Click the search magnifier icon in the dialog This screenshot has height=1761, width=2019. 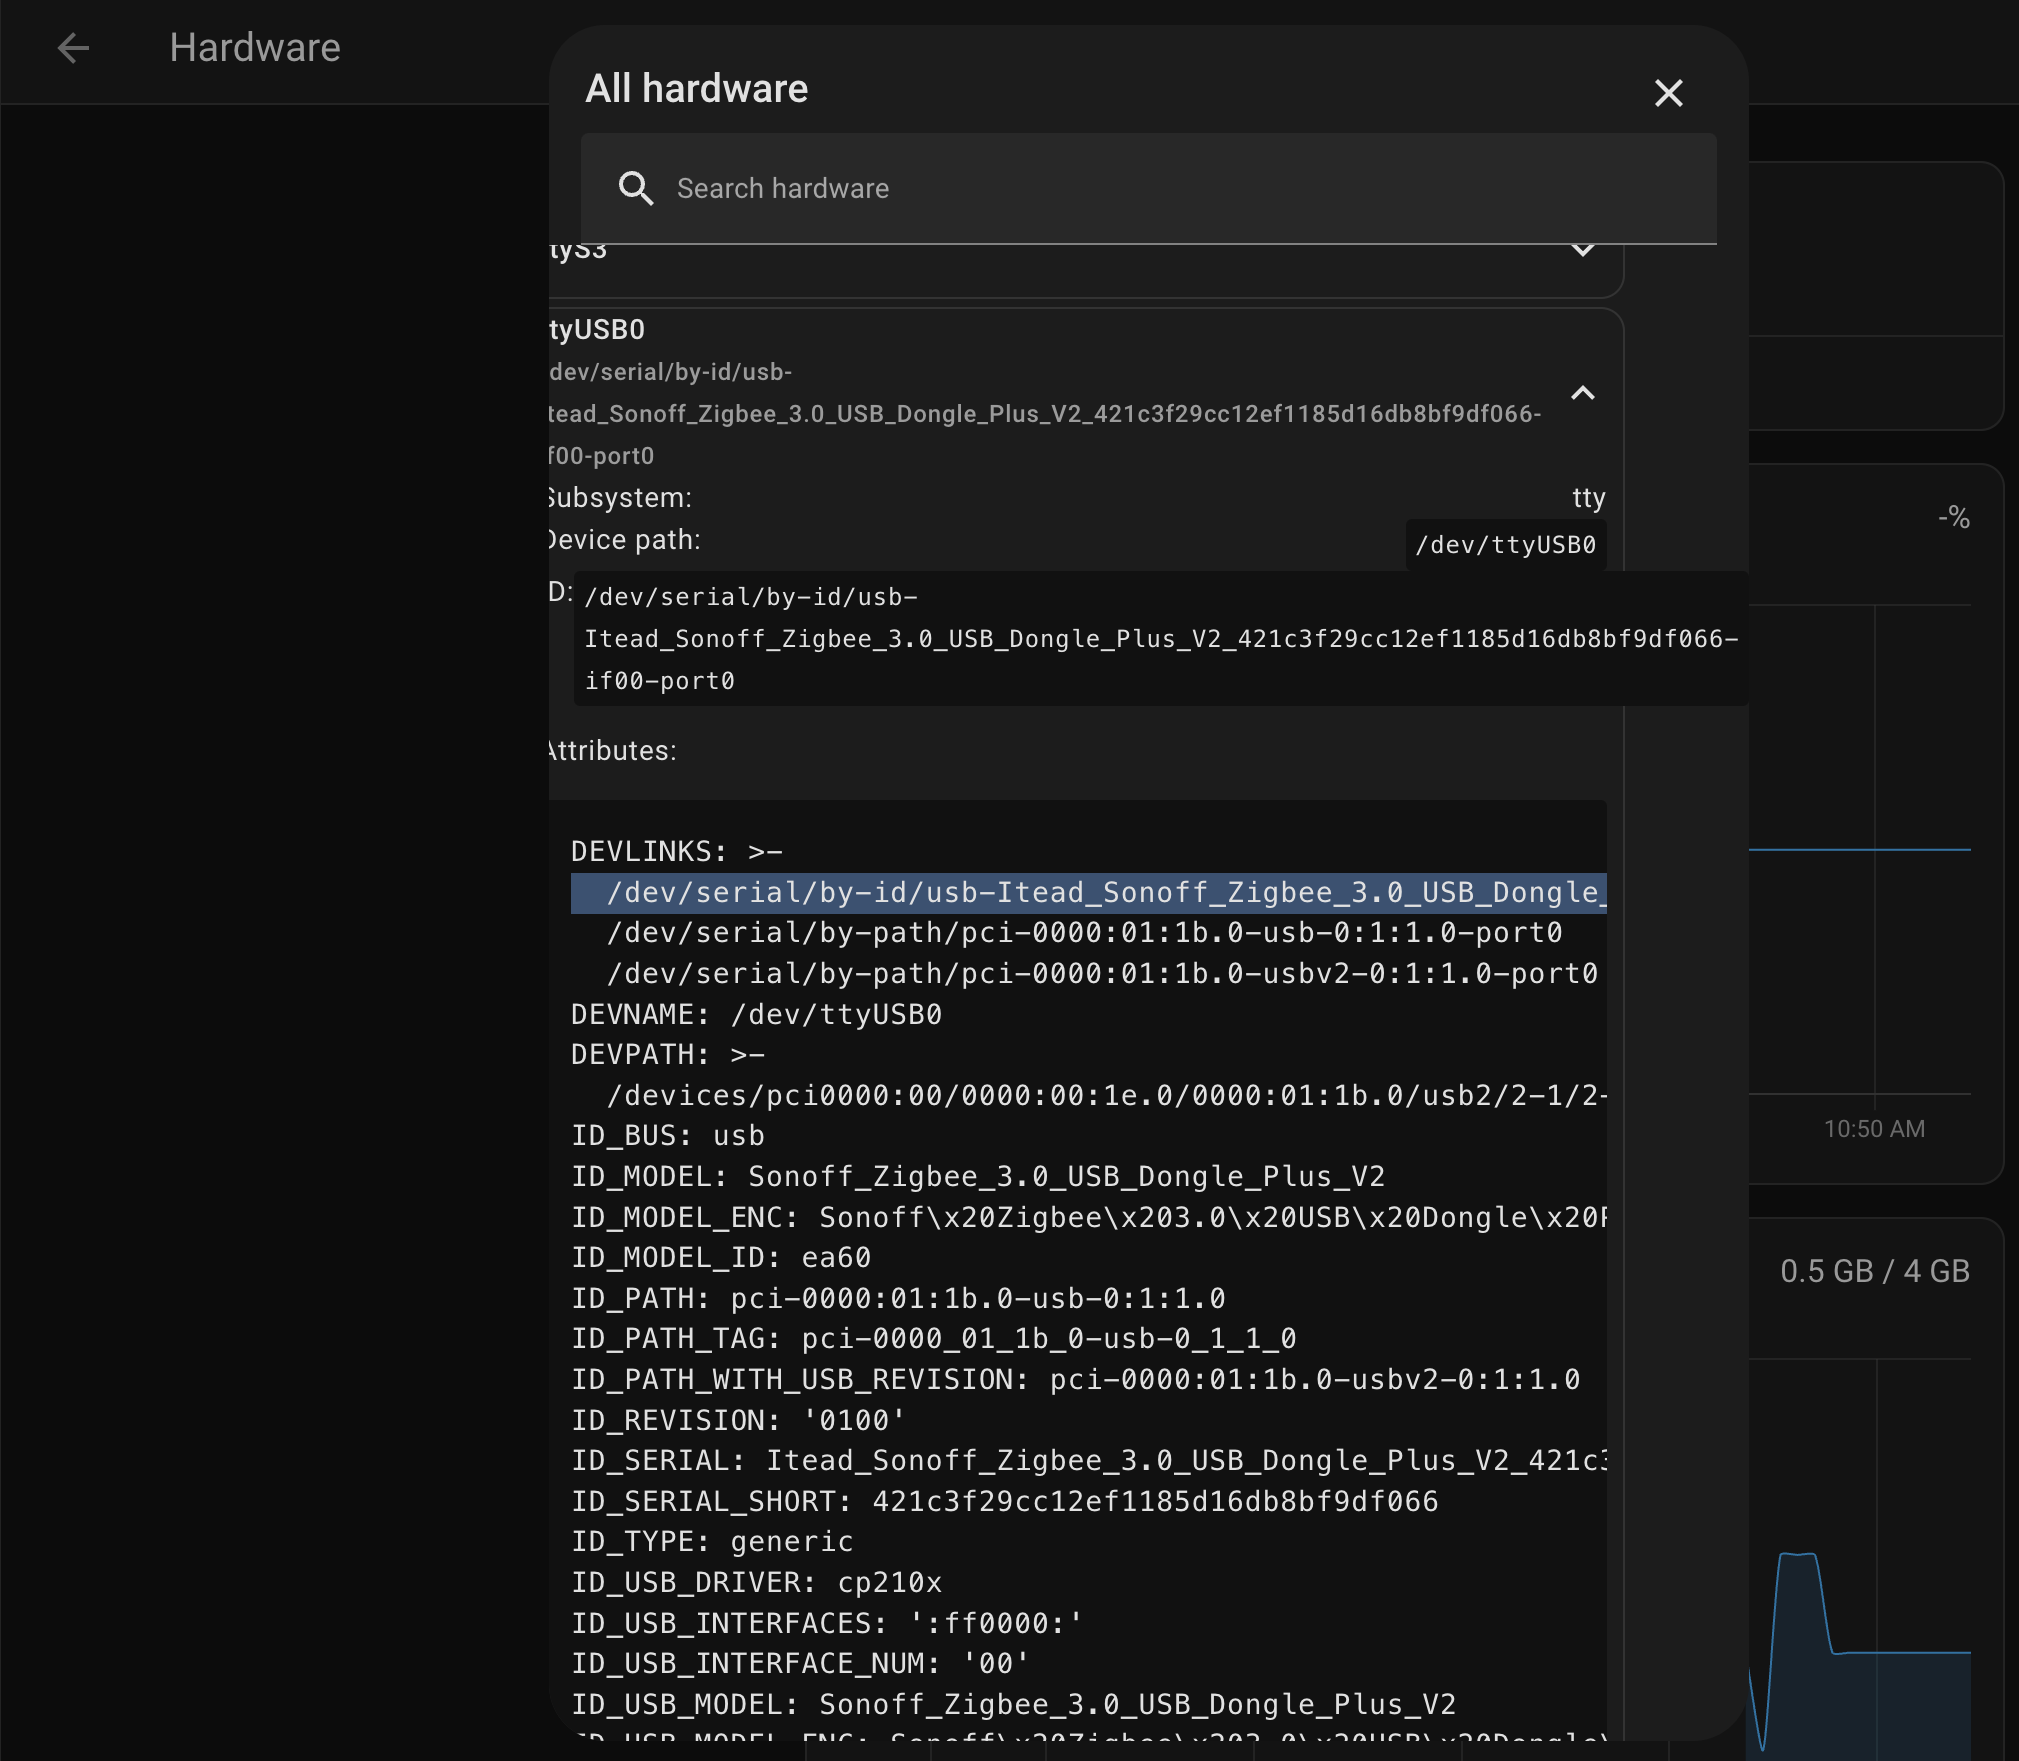(636, 189)
